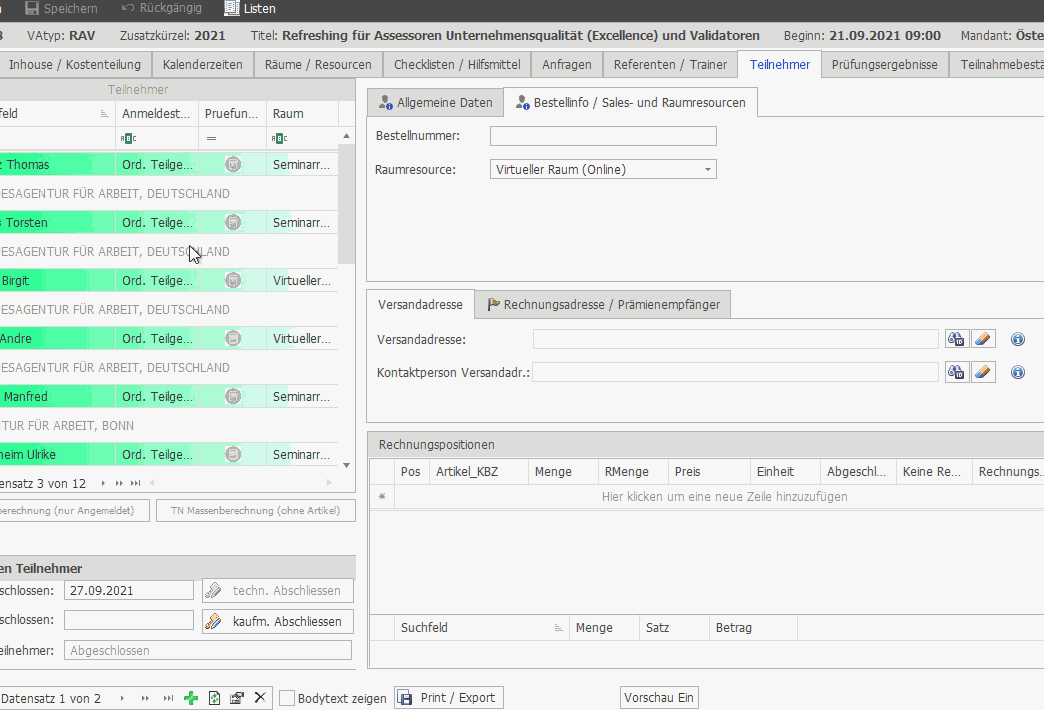Show info for Kontaktperson Versandadr.
The image size is (1044, 710).
(1018, 372)
